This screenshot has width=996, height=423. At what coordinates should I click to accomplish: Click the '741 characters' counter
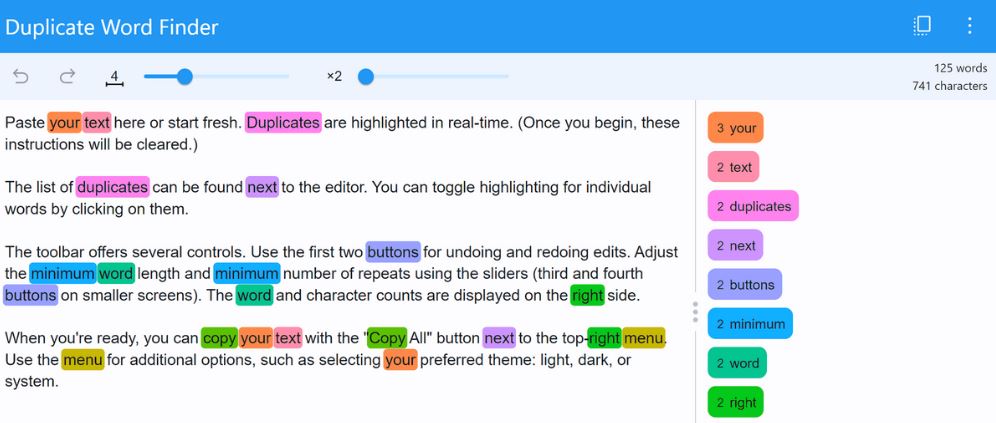(x=950, y=86)
